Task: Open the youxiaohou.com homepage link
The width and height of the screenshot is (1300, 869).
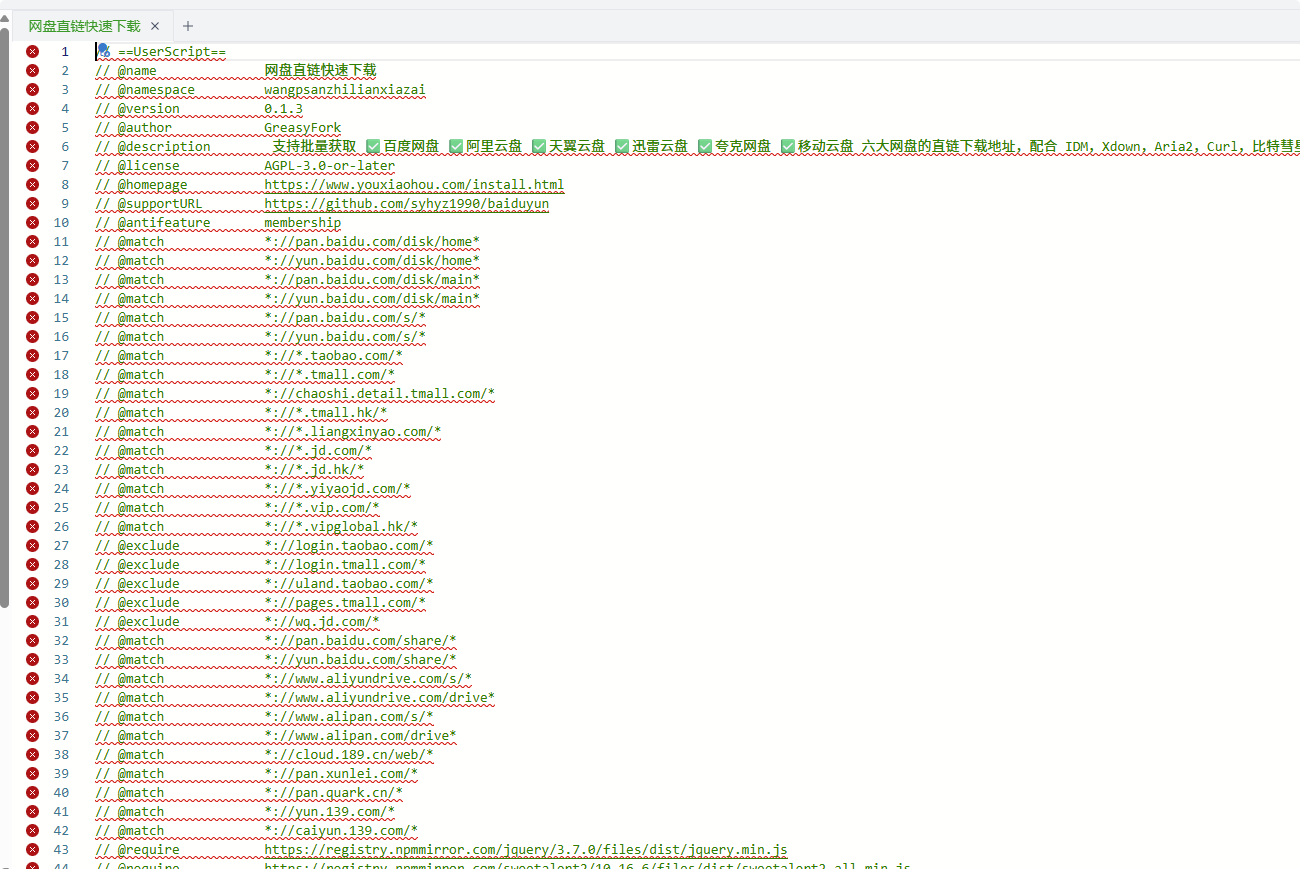Action: click(x=413, y=185)
